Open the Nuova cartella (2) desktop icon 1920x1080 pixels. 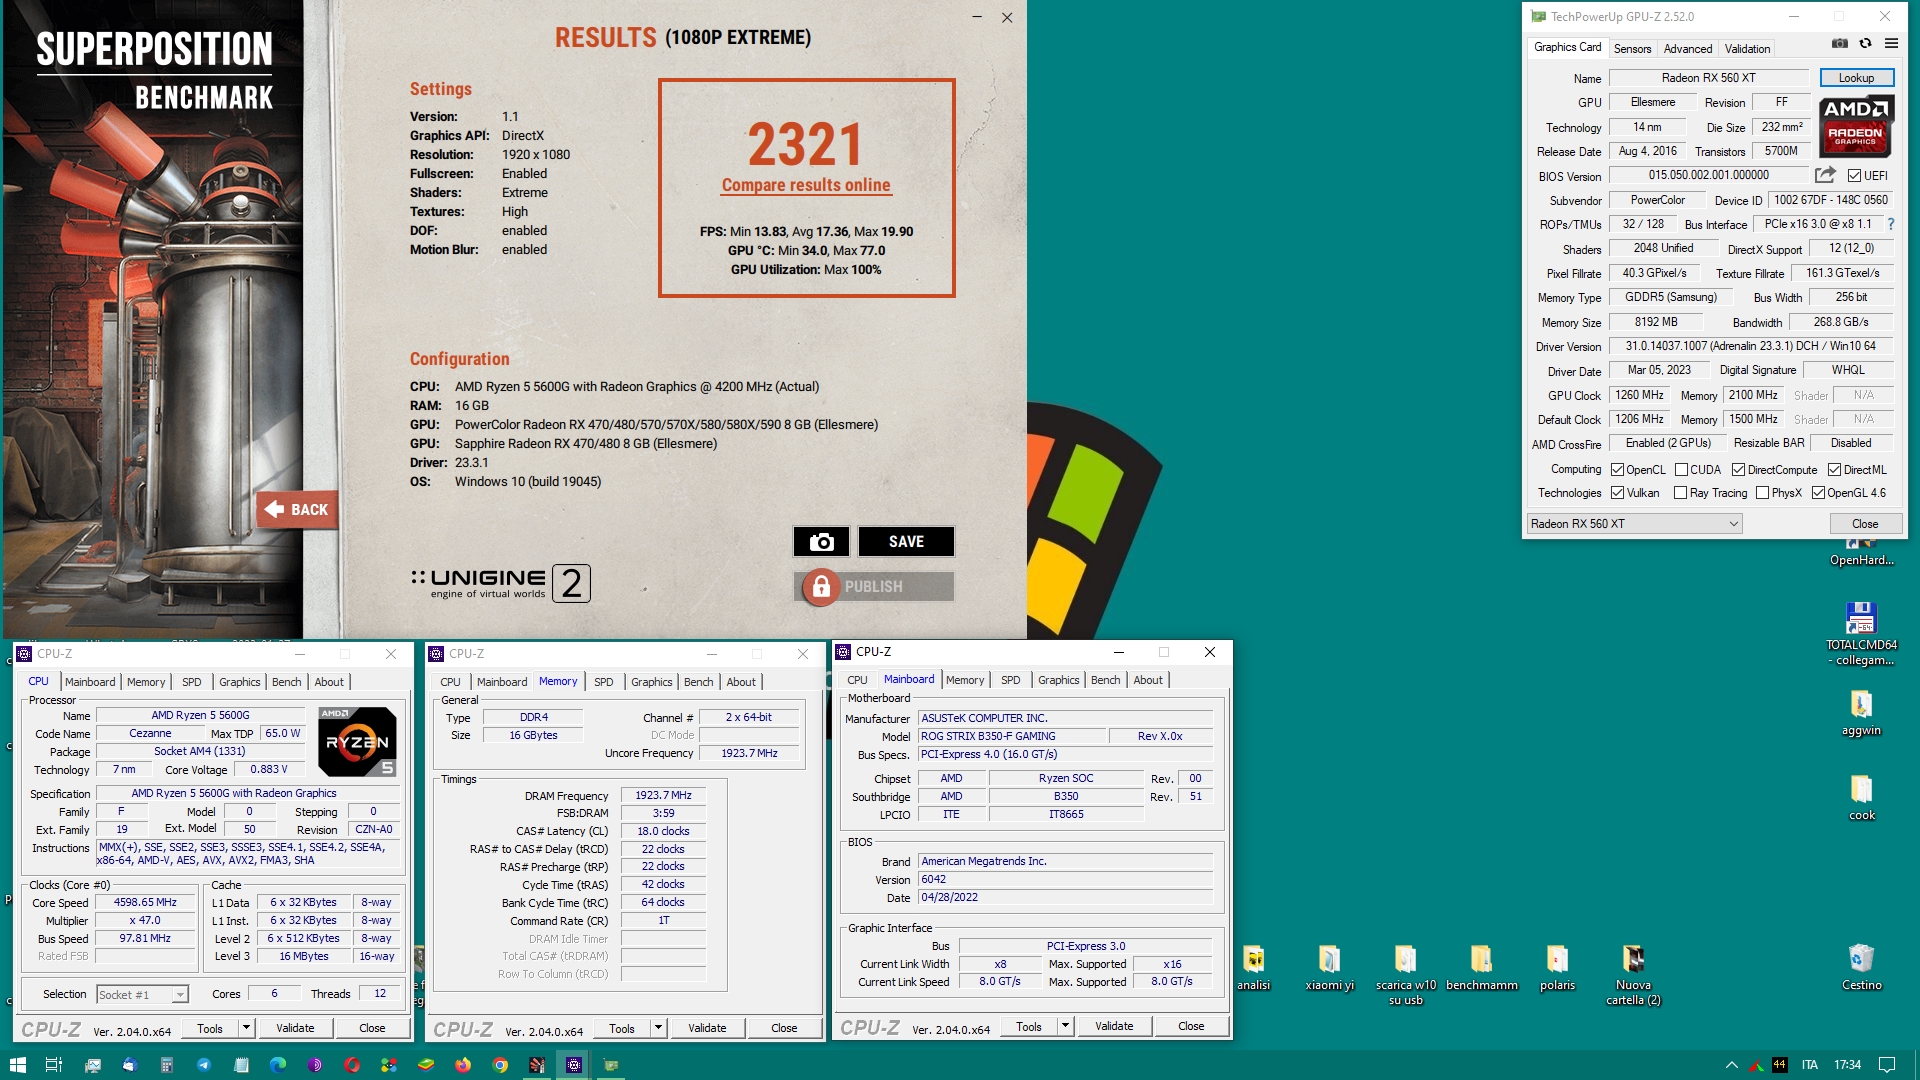(x=1633, y=975)
